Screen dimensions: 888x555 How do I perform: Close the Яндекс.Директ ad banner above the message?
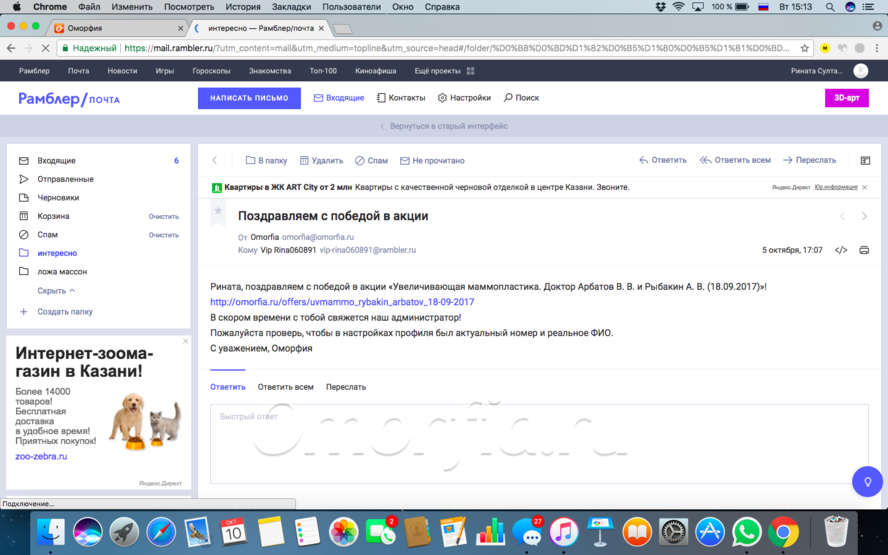point(865,187)
